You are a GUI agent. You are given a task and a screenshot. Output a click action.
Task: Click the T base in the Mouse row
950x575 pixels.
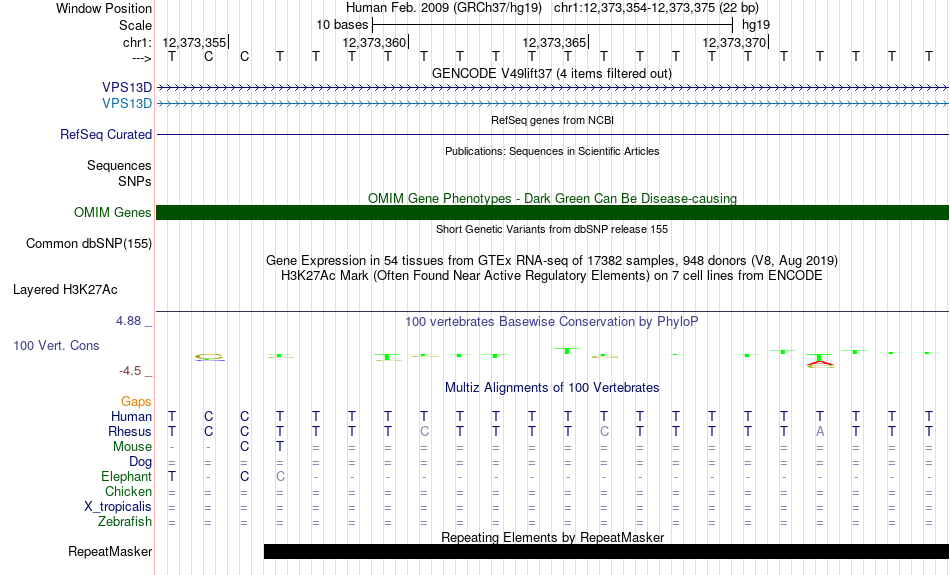click(x=280, y=447)
